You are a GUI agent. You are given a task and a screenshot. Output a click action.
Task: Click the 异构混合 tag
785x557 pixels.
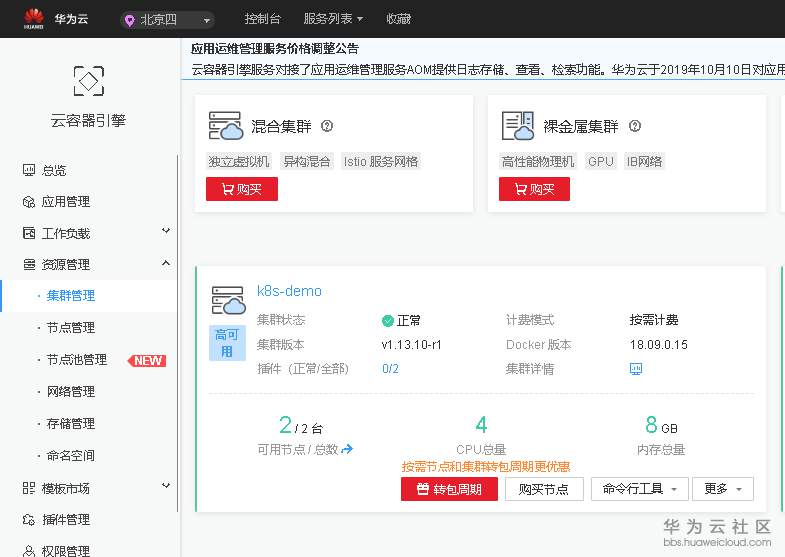point(306,161)
